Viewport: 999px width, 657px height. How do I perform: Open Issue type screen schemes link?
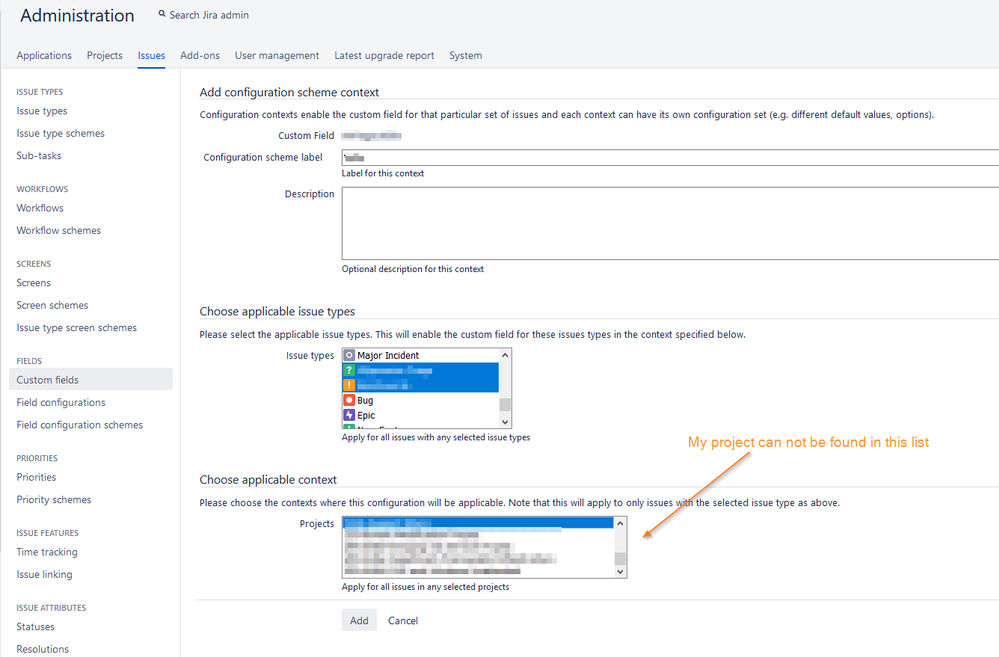[76, 328]
